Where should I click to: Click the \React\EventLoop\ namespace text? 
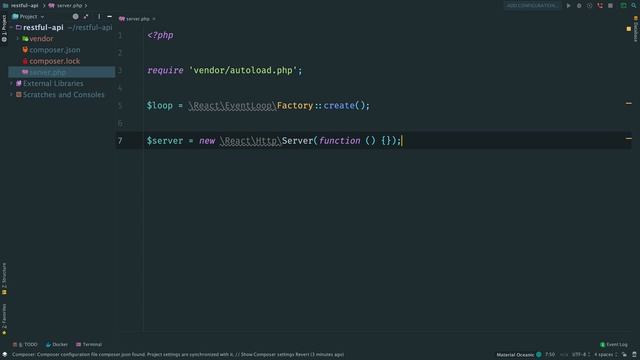click(232, 106)
